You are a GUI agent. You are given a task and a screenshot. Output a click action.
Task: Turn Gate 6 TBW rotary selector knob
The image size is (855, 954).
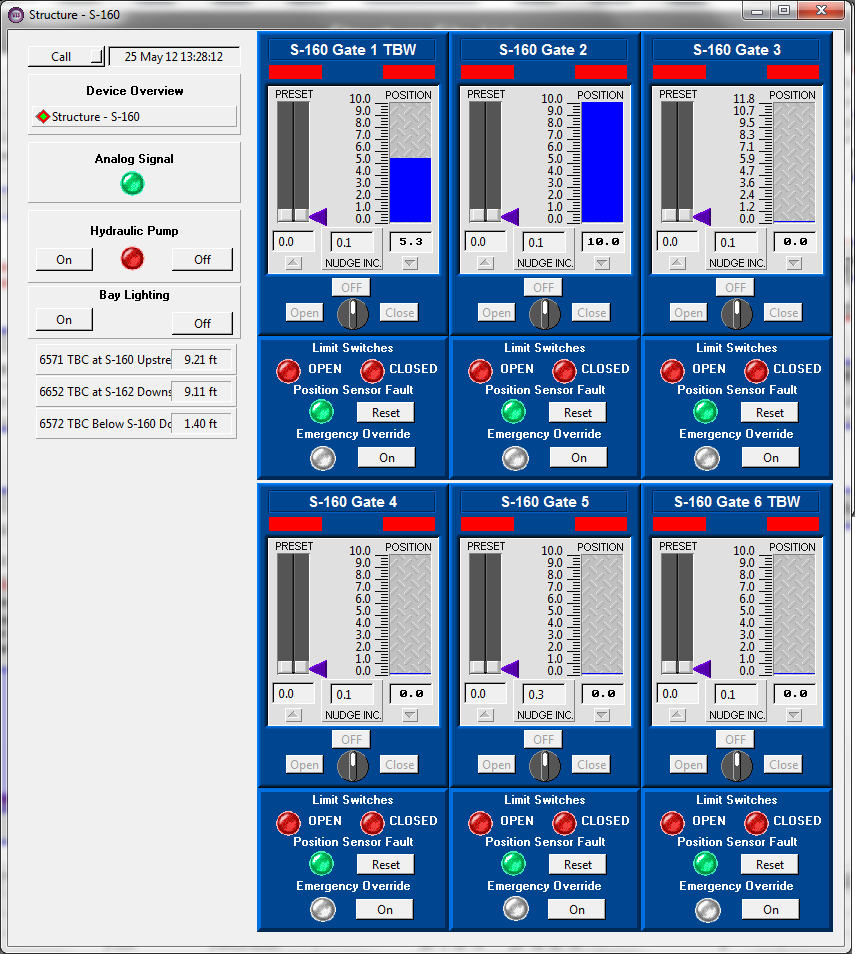point(737,765)
